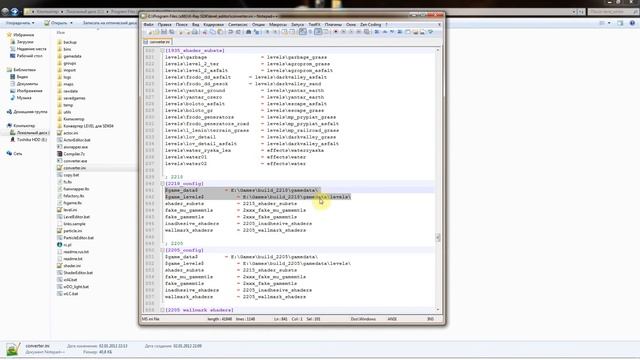Click the editor scrollbar down arrow

(x=438, y=310)
